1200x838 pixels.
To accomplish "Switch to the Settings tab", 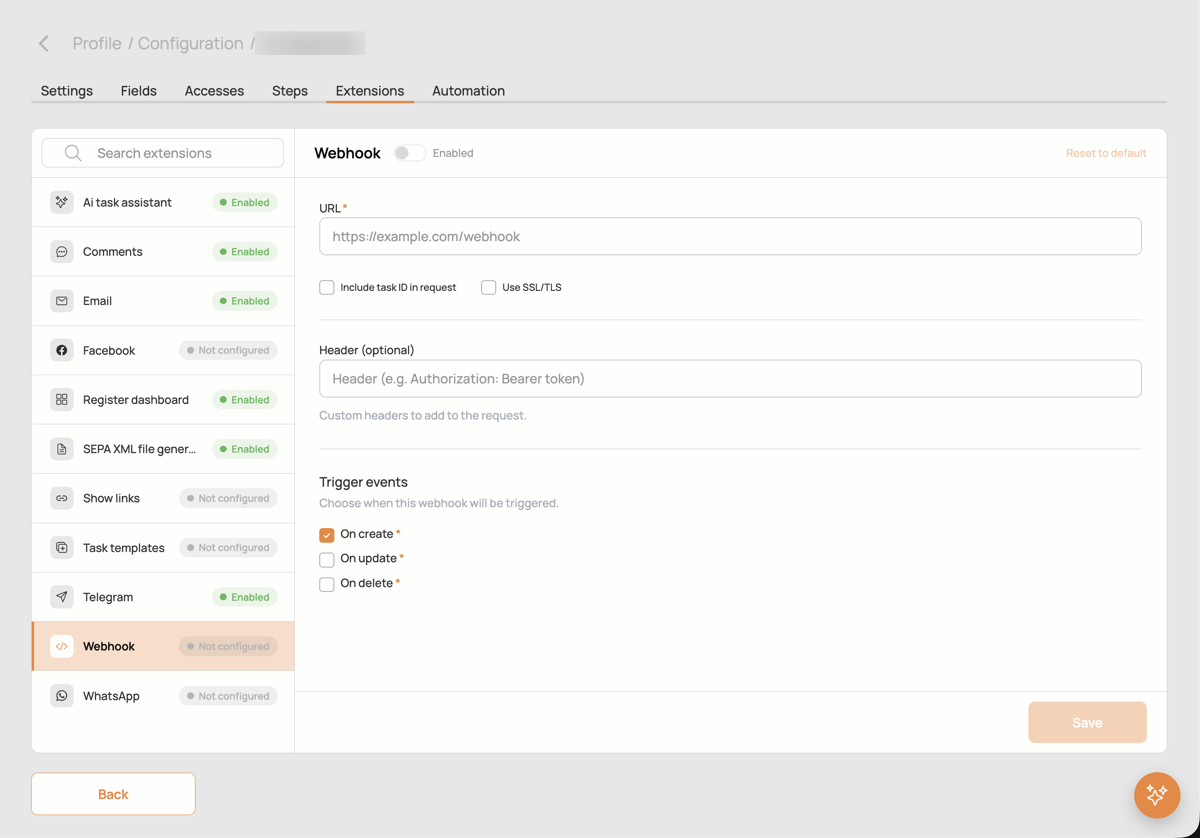I will click(67, 90).
